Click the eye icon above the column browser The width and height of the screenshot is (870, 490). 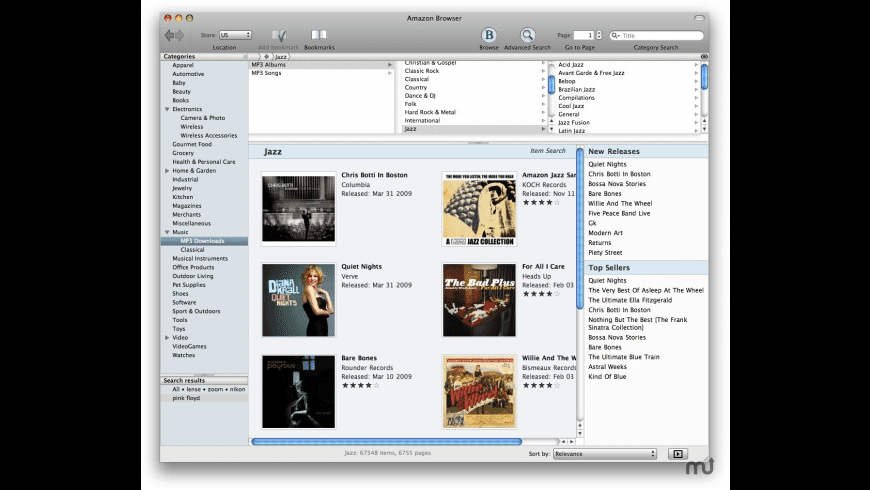tap(704, 57)
